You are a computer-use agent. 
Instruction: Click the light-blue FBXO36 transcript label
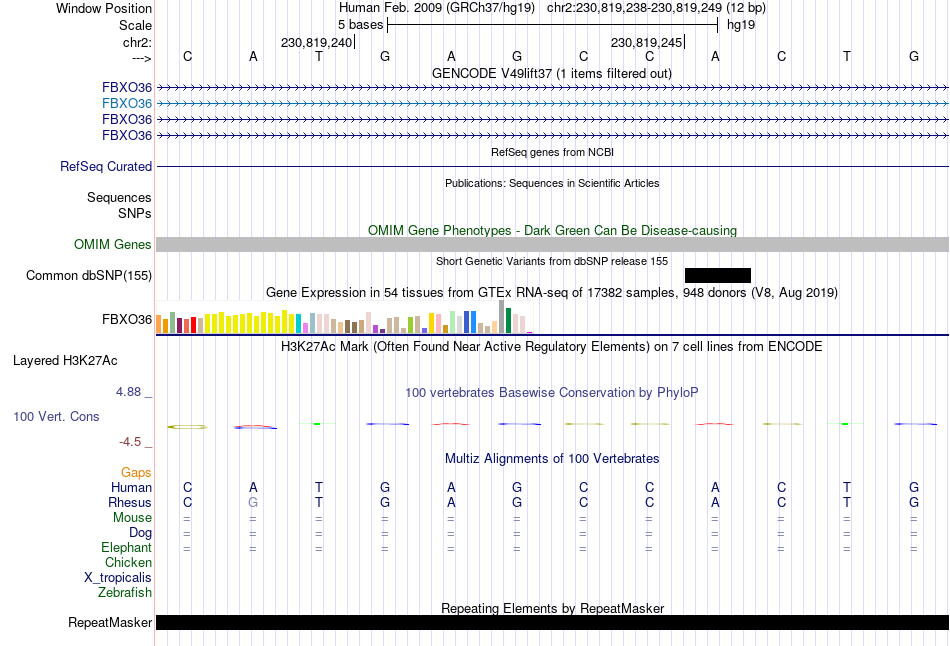(127, 104)
